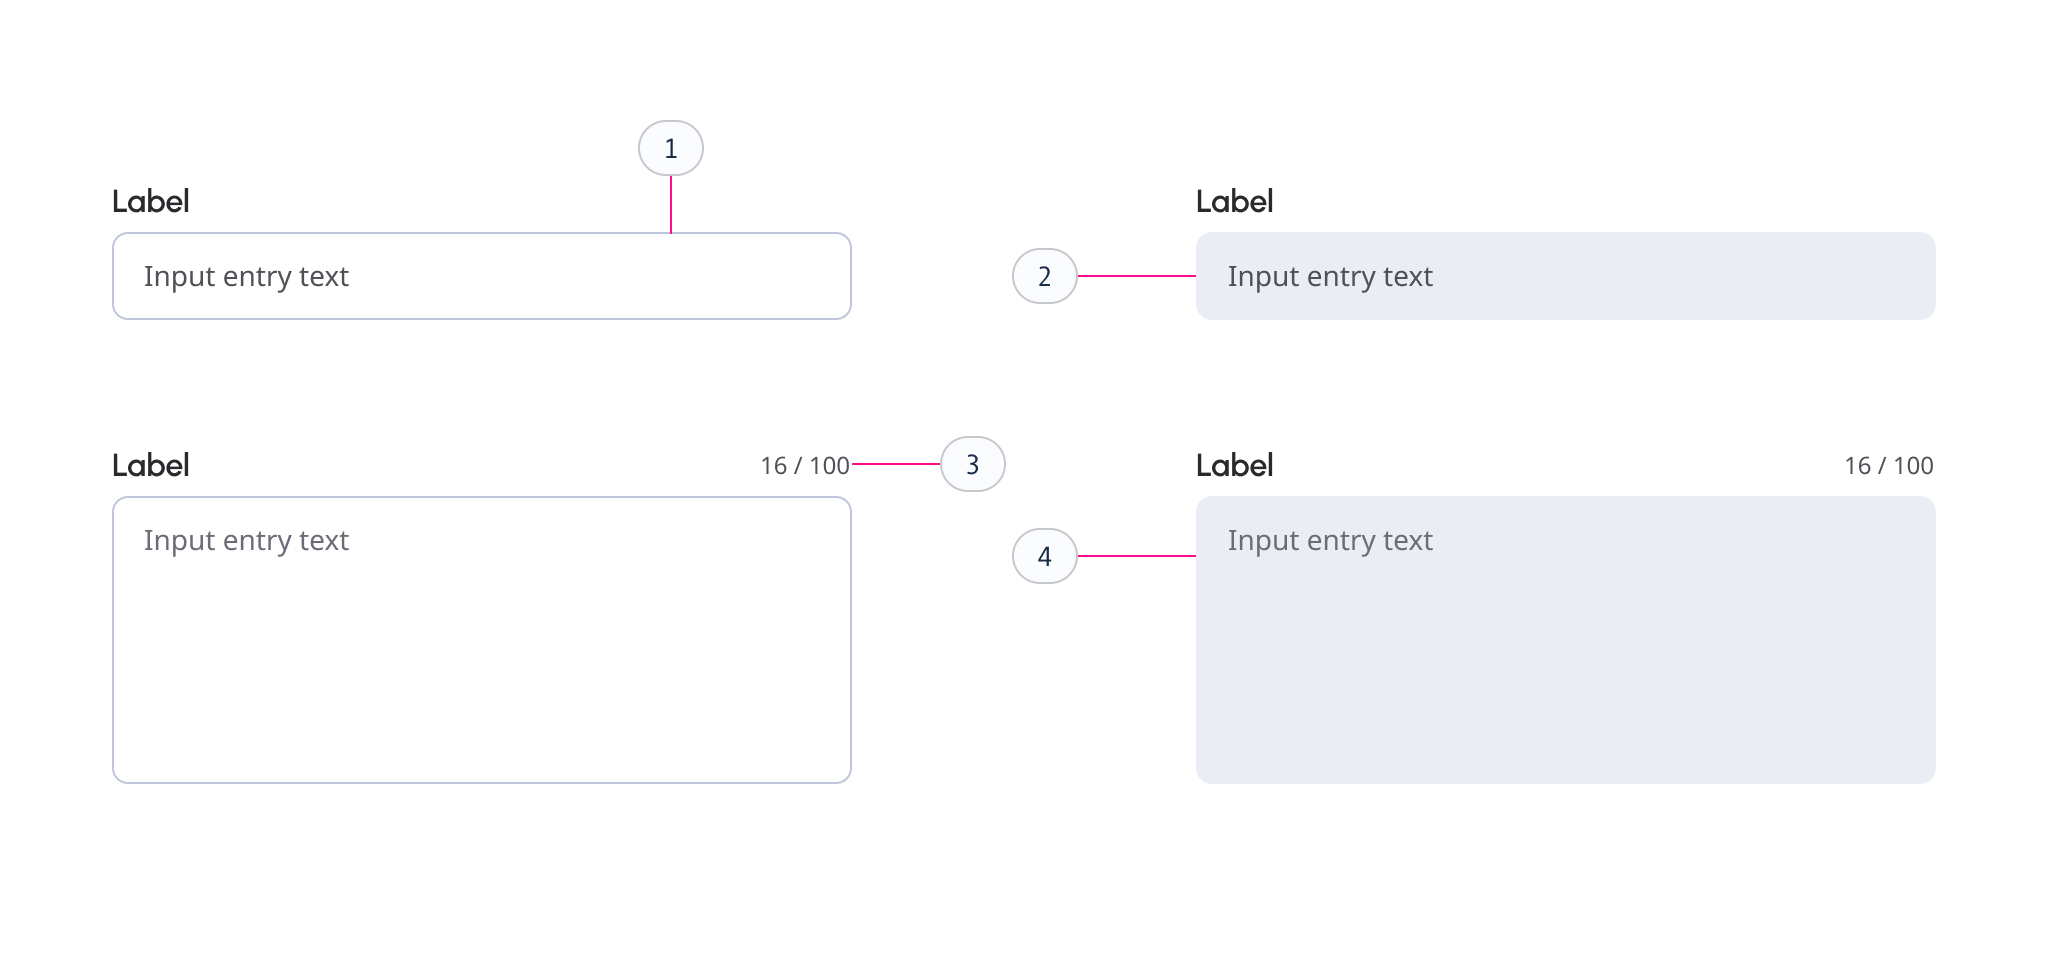Click the Label above the filled textarea
Viewport: 2048px width, 960px height.
1234,464
